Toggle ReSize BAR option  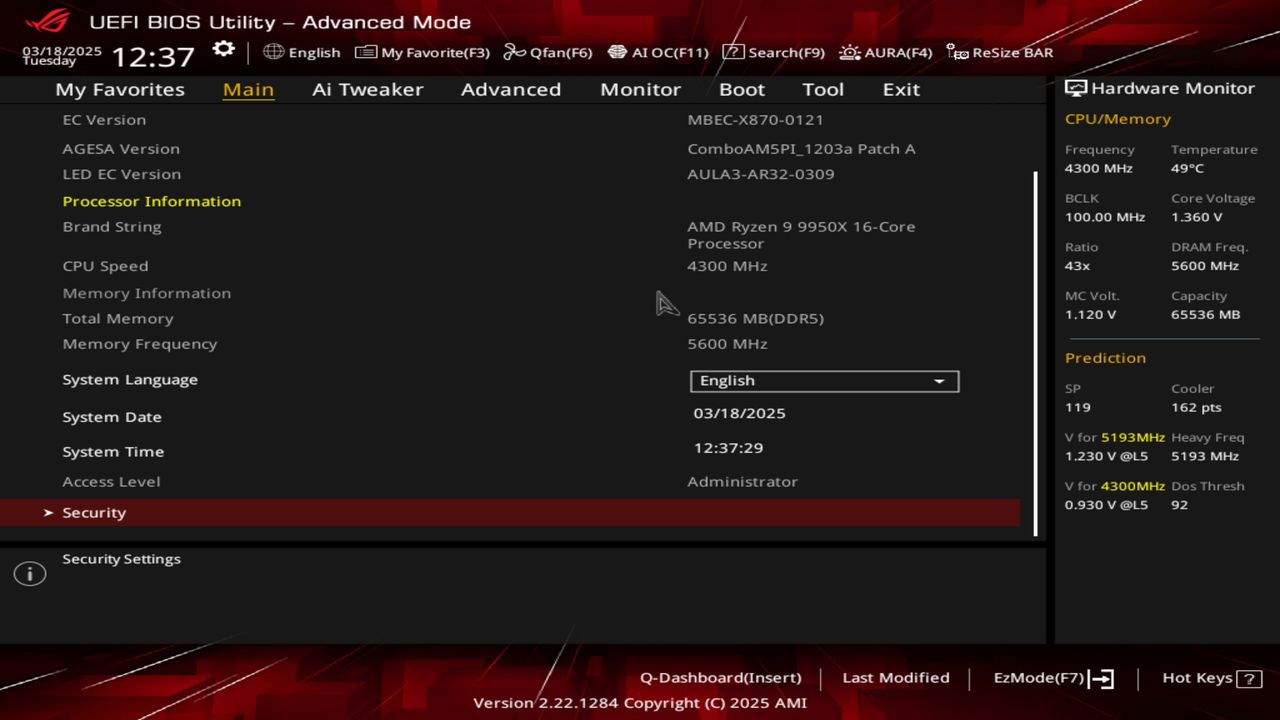[999, 52]
